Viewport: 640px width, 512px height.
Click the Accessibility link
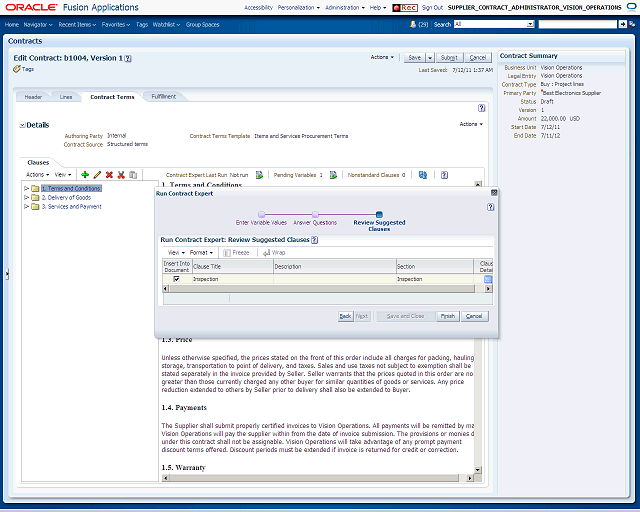pos(258,7)
